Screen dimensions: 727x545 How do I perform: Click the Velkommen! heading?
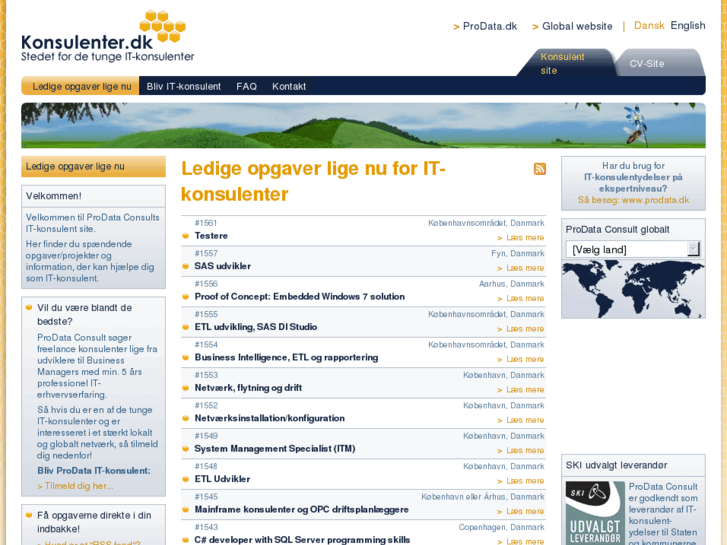point(54,196)
